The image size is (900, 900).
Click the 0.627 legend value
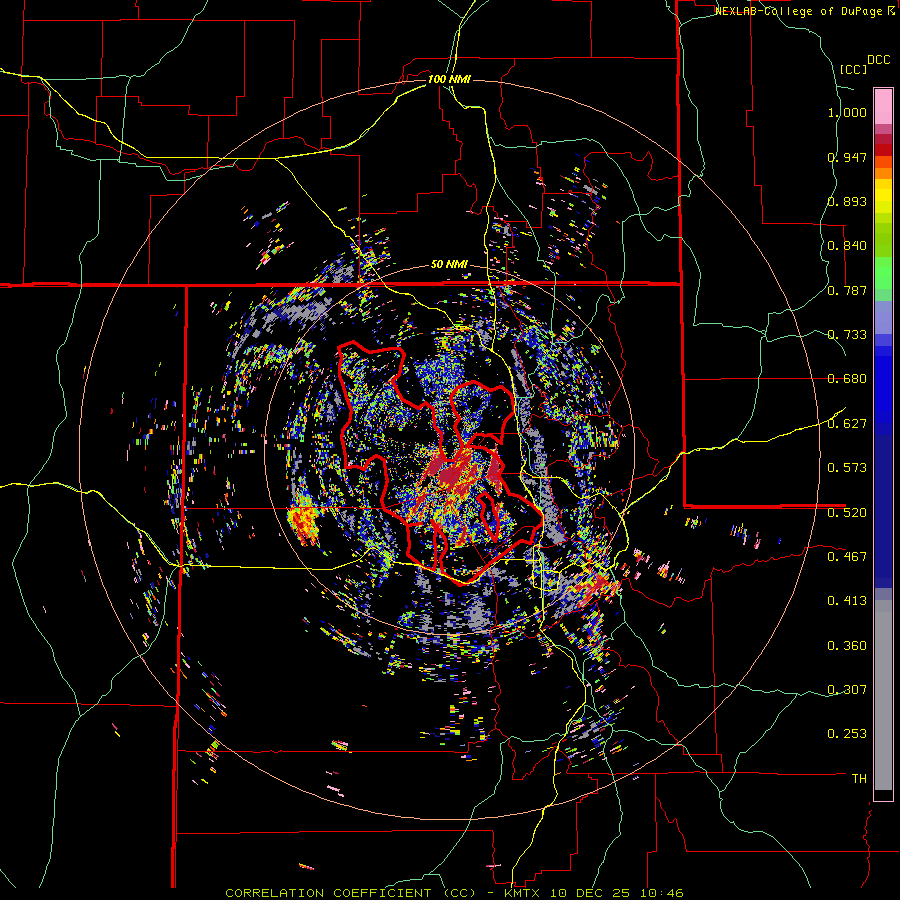(x=847, y=424)
